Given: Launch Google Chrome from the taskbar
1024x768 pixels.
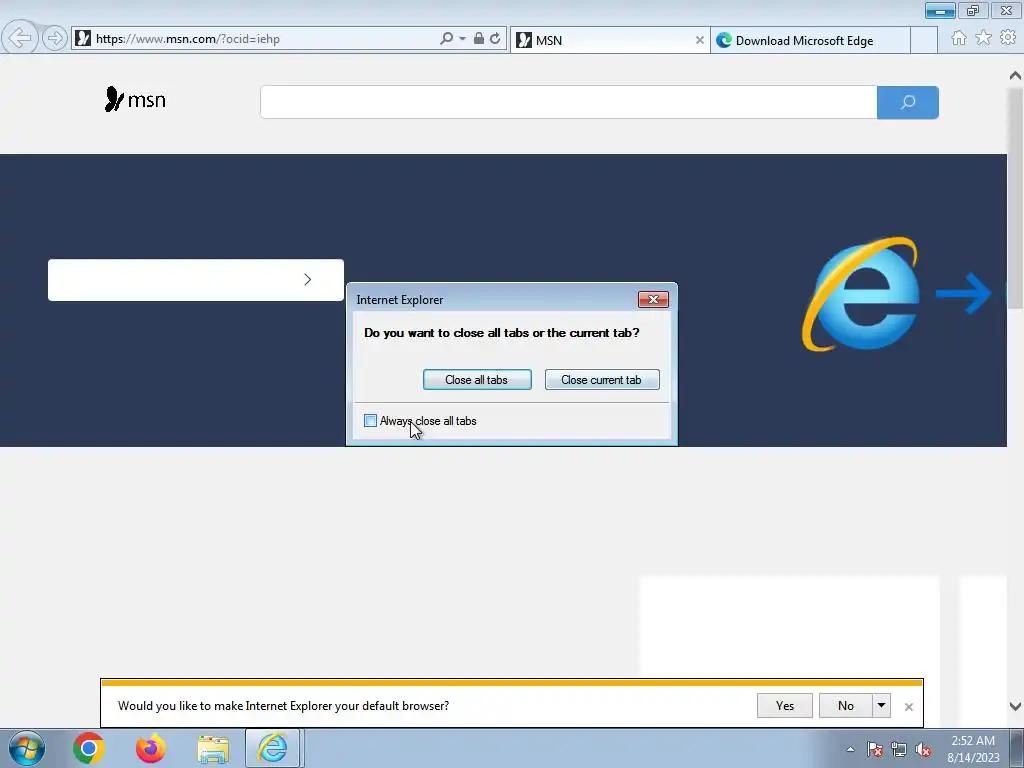Looking at the screenshot, I should click(x=89, y=748).
